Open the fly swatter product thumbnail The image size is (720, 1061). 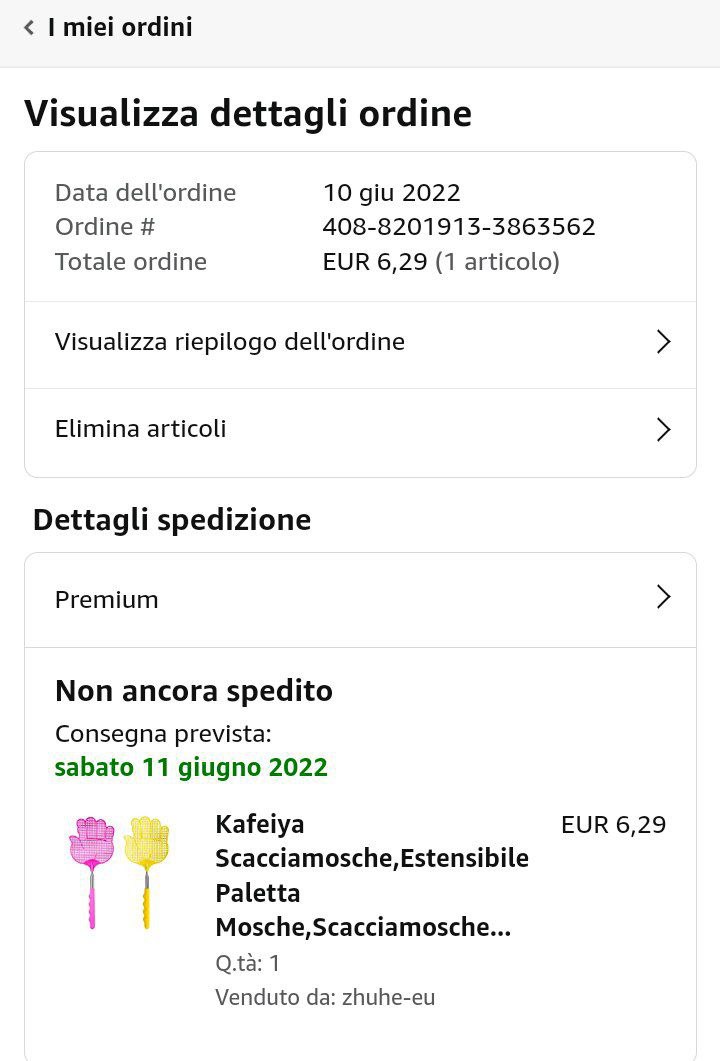click(x=119, y=872)
